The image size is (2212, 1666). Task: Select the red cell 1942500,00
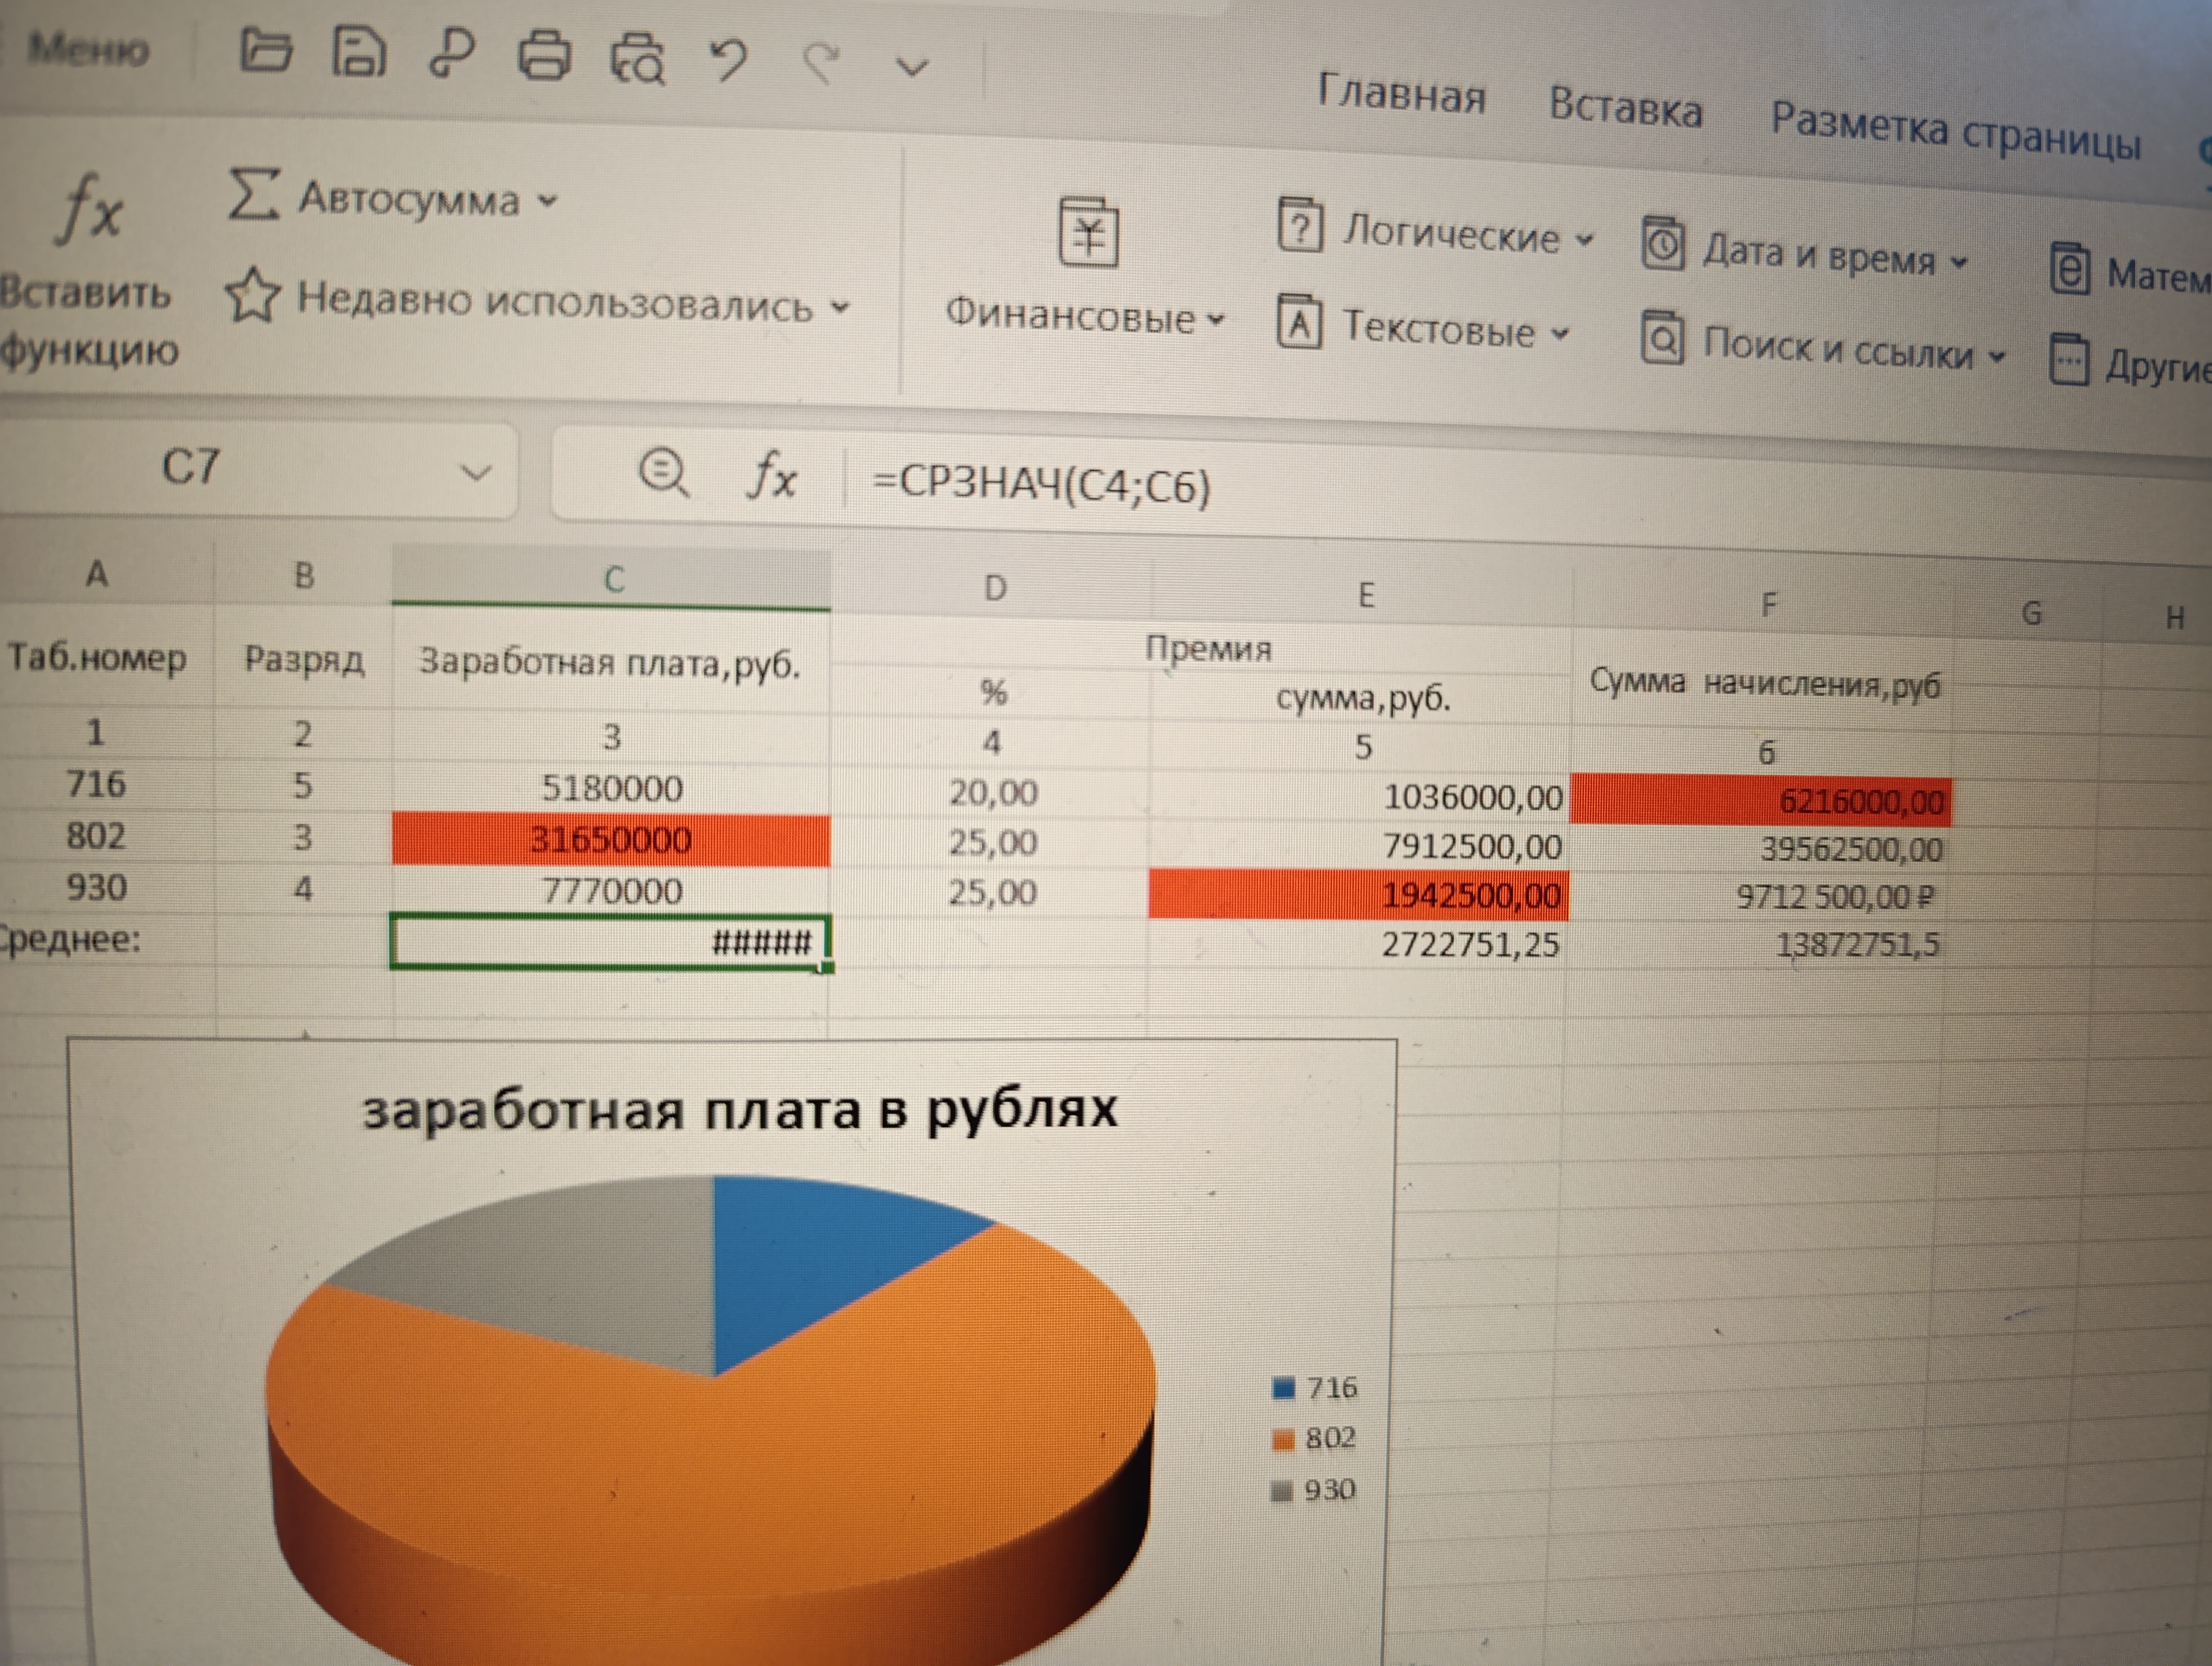click(1359, 894)
